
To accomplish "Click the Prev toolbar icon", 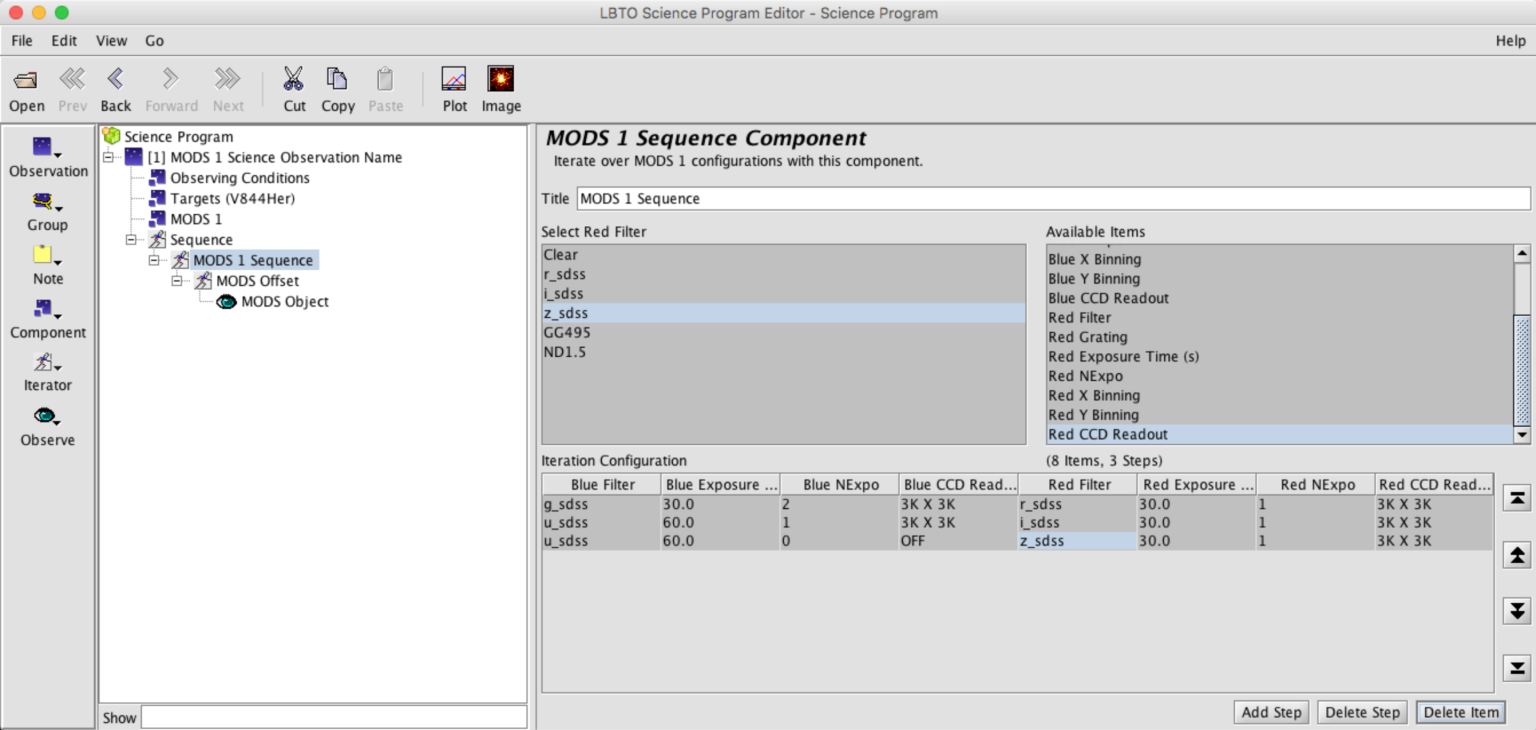I will (72, 79).
